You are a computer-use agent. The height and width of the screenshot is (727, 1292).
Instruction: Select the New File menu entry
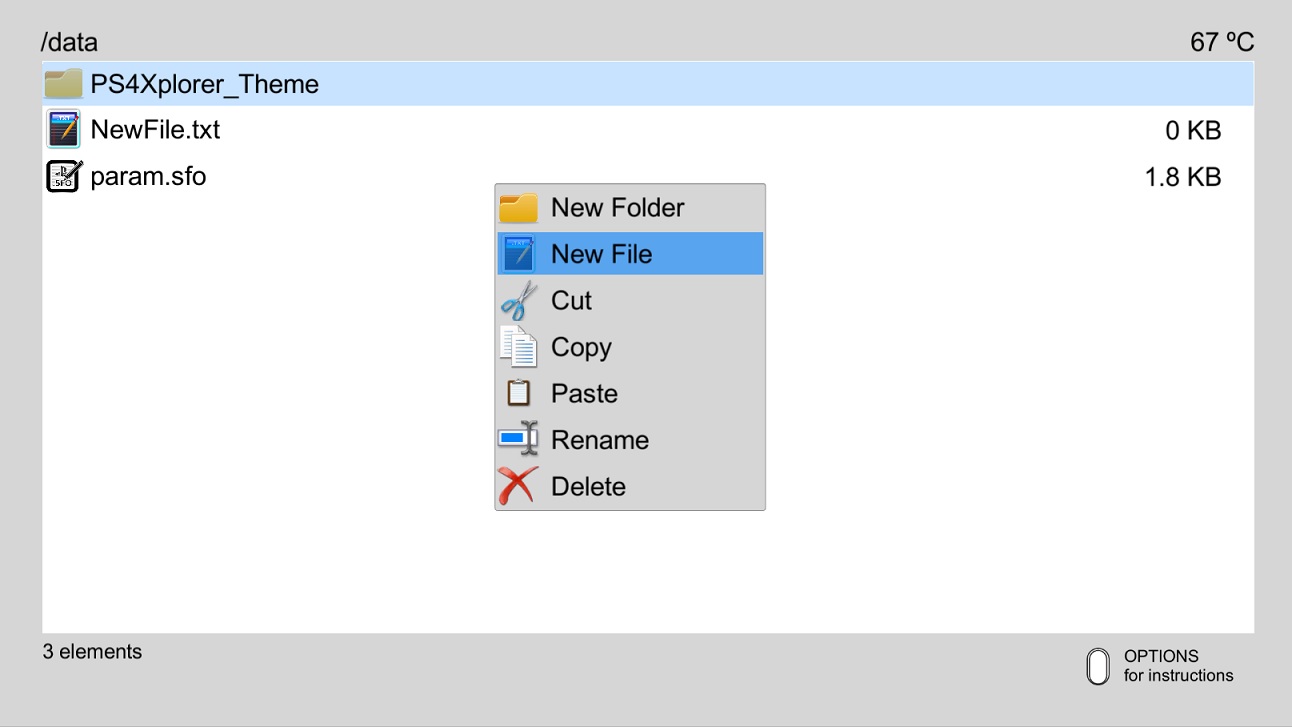[630, 254]
